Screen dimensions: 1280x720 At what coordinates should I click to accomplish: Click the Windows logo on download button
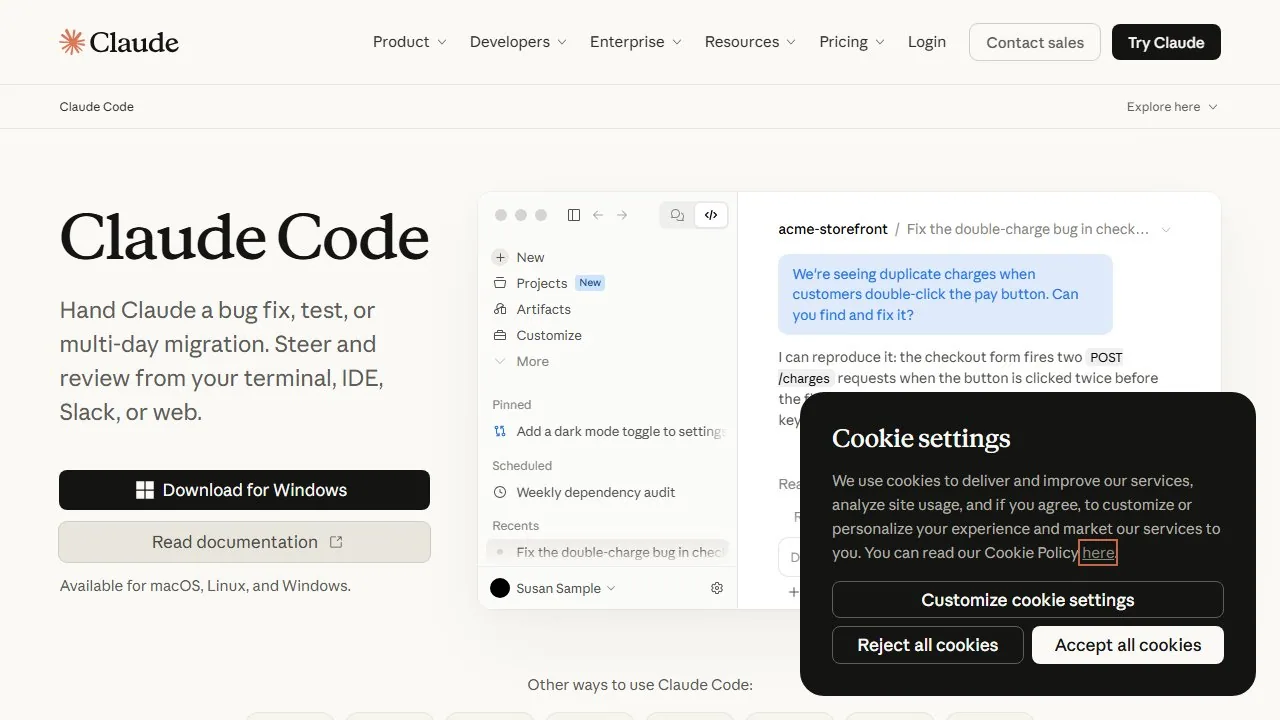point(145,490)
